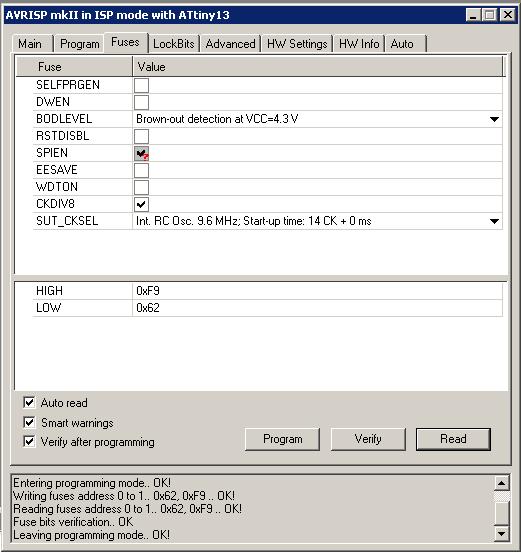Image resolution: width=521 pixels, height=553 pixels.
Task: Enable the EESAVE fuse checkbox
Action: point(141,170)
